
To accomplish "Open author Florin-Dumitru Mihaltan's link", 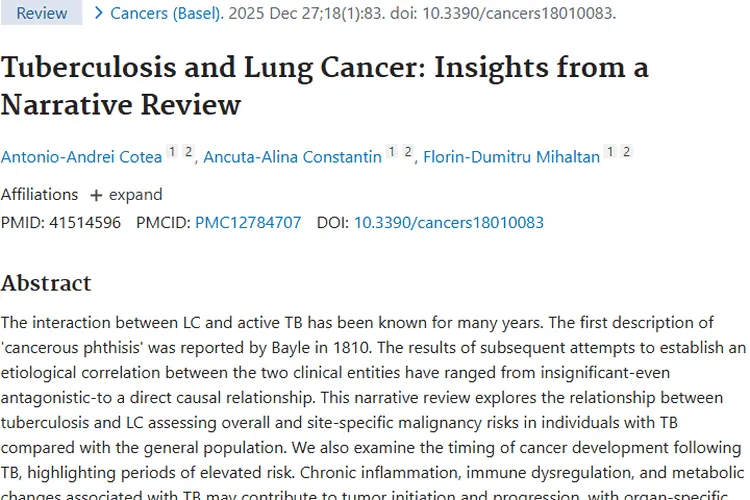I will coord(511,157).
